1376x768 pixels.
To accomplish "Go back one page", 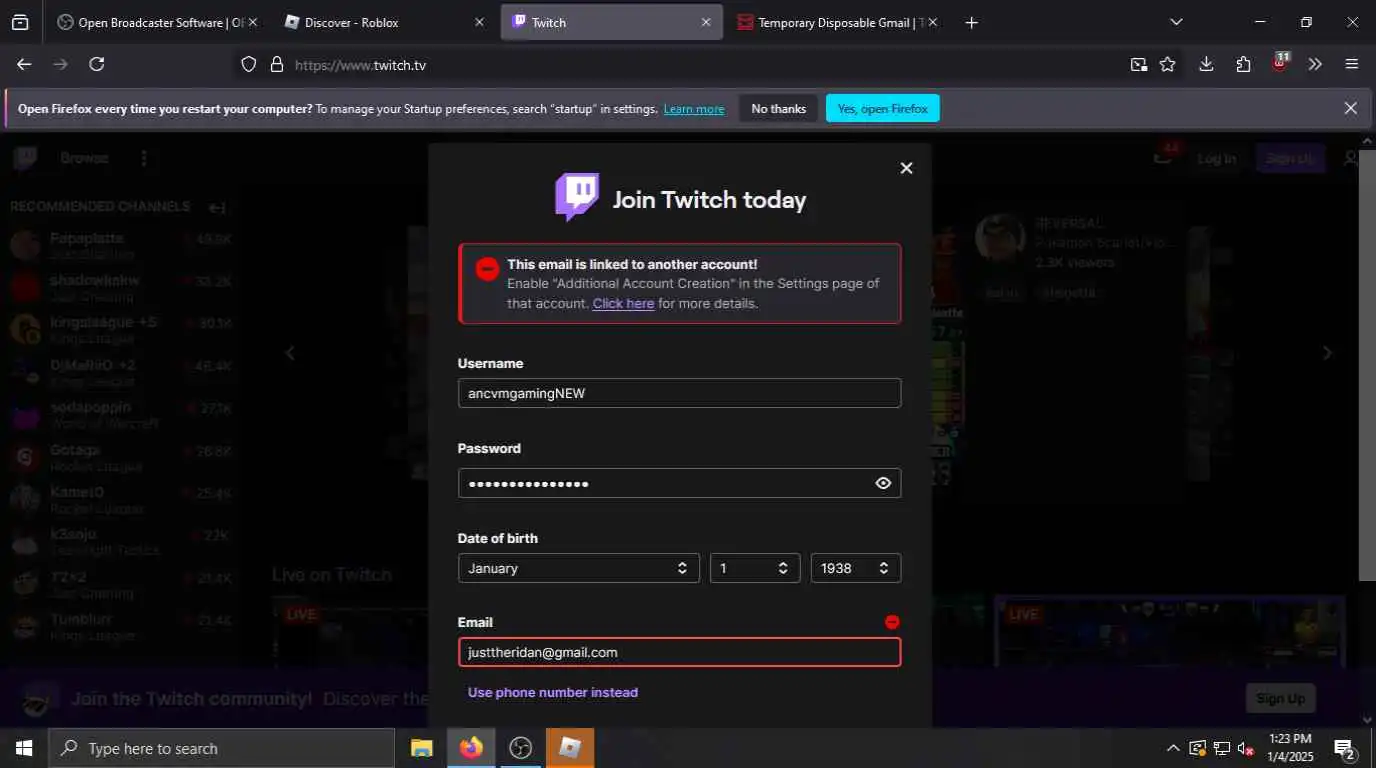I will pos(24,64).
